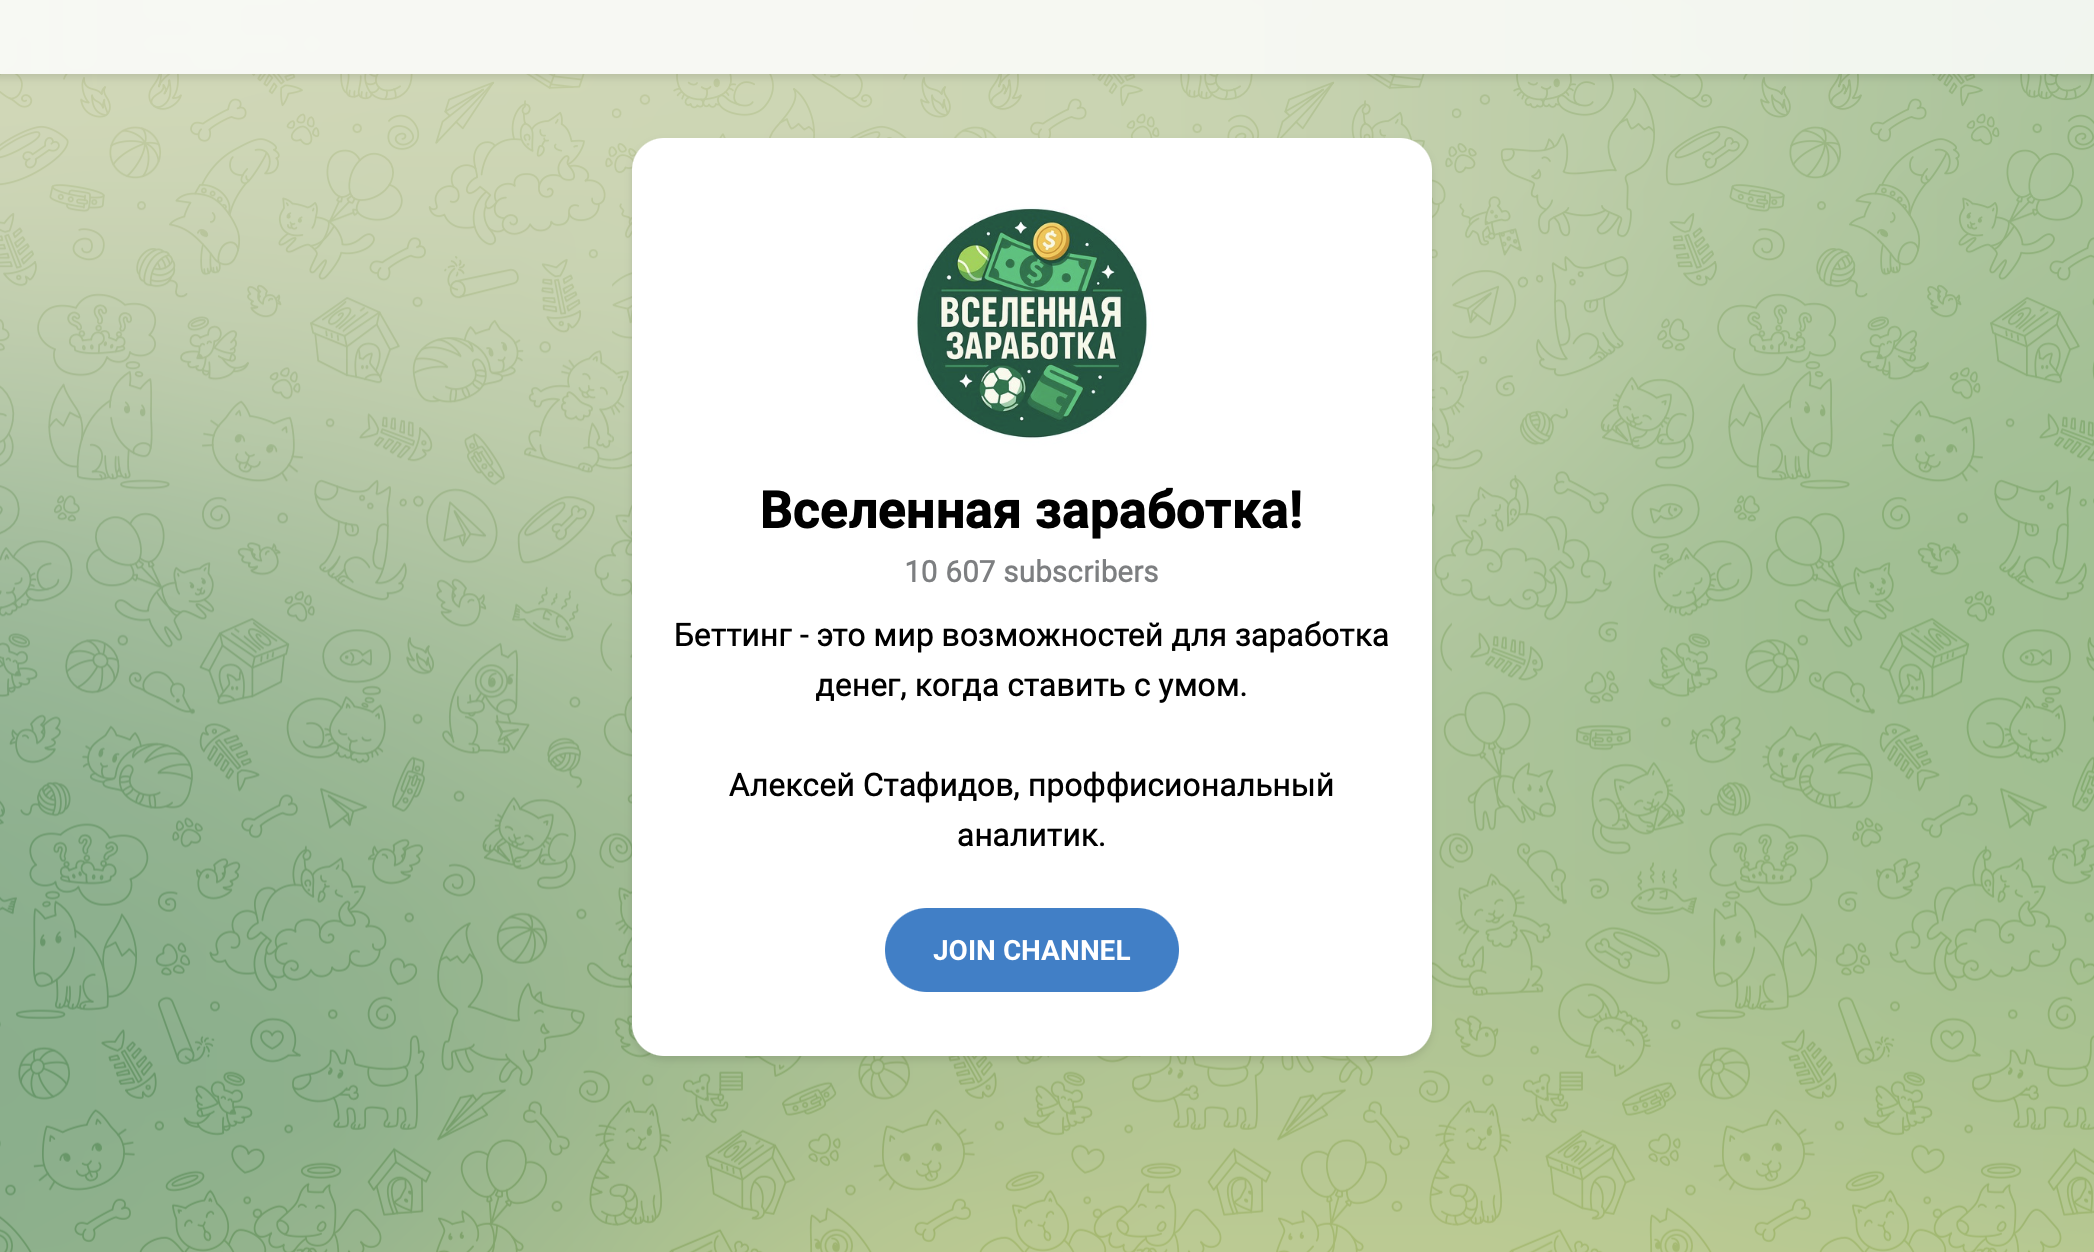The height and width of the screenshot is (1252, 2094).
Task: Click the ЗАРАБОТКА word inside the logo
Action: pos(1031,346)
